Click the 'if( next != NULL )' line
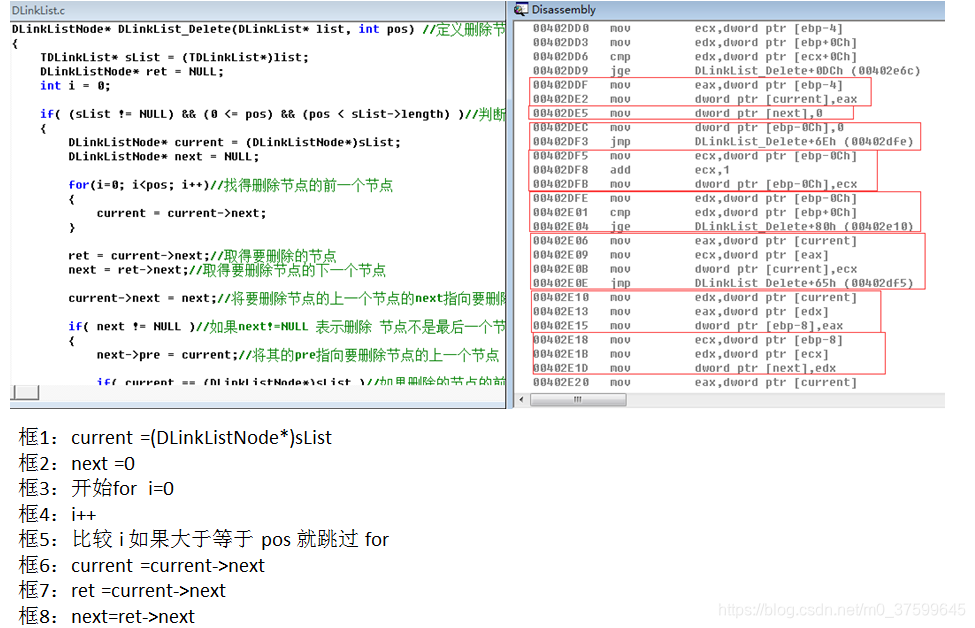 coord(287,326)
